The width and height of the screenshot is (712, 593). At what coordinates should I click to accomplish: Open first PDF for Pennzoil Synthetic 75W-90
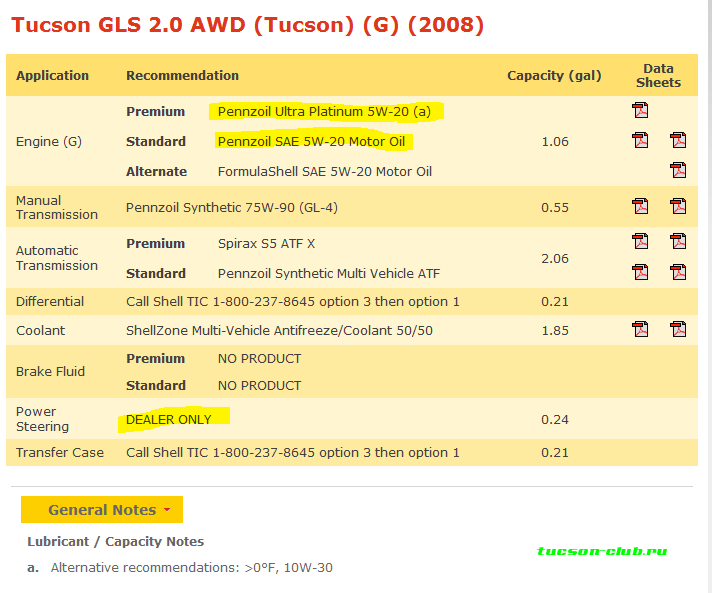(x=640, y=206)
